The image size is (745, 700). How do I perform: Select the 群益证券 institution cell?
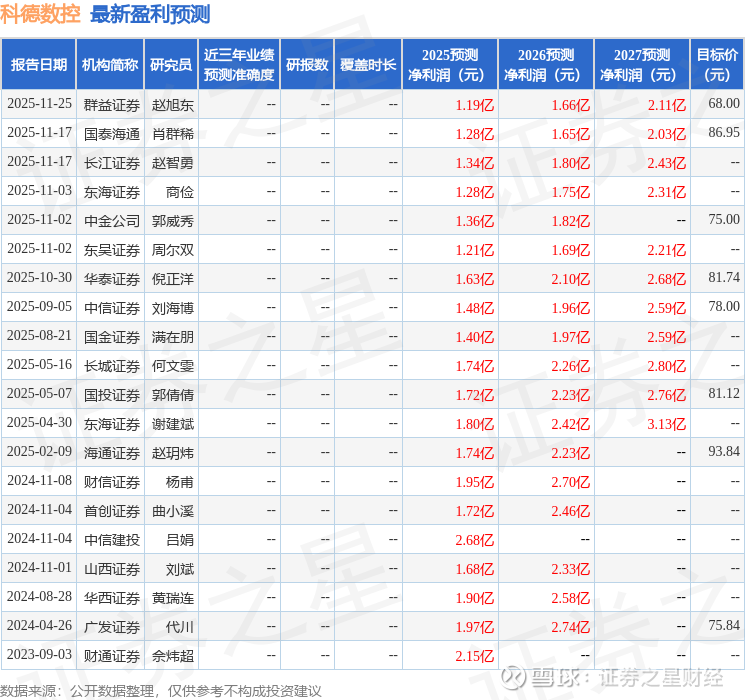[112, 105]
